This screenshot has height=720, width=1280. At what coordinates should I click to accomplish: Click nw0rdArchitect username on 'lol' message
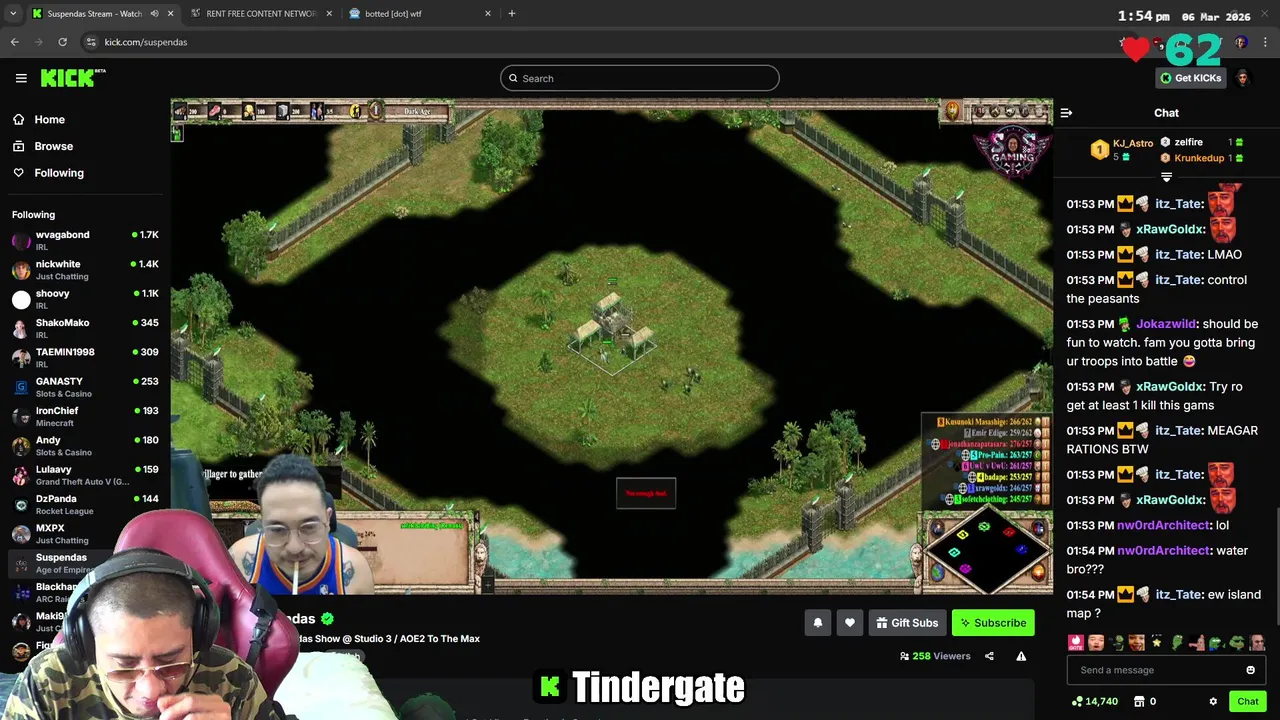(x=1164, y=525)
